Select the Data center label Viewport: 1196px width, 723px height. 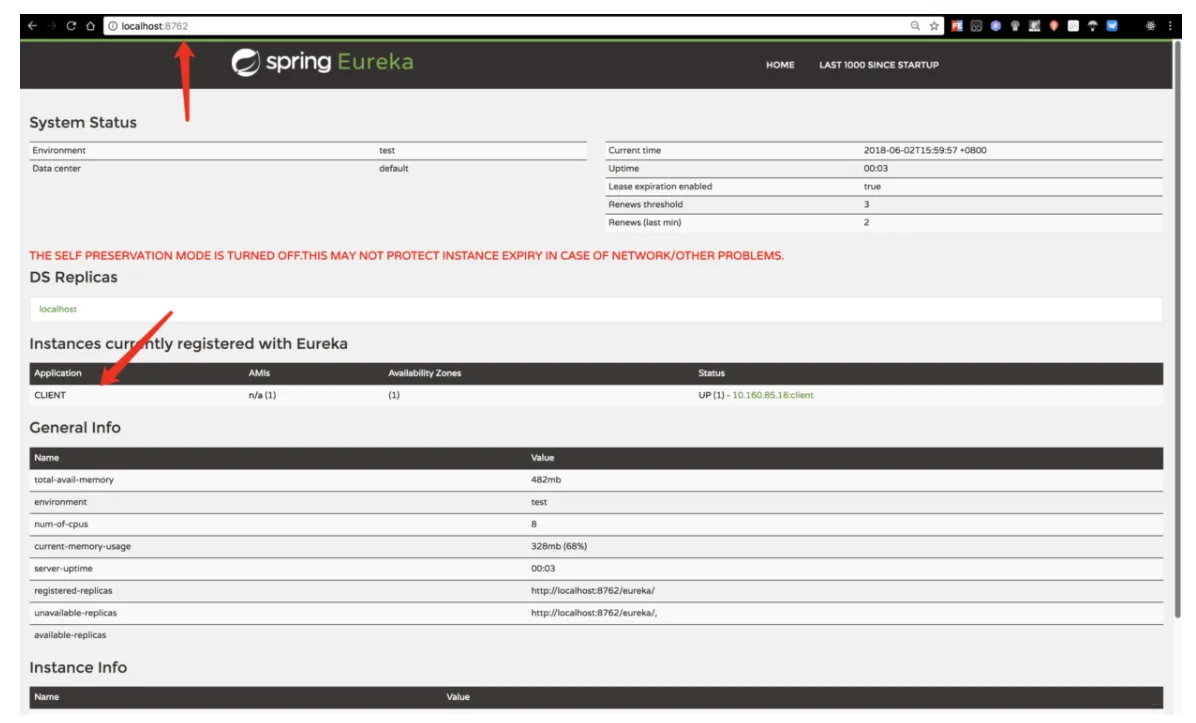pyautogui.click(x=56, y=169)
